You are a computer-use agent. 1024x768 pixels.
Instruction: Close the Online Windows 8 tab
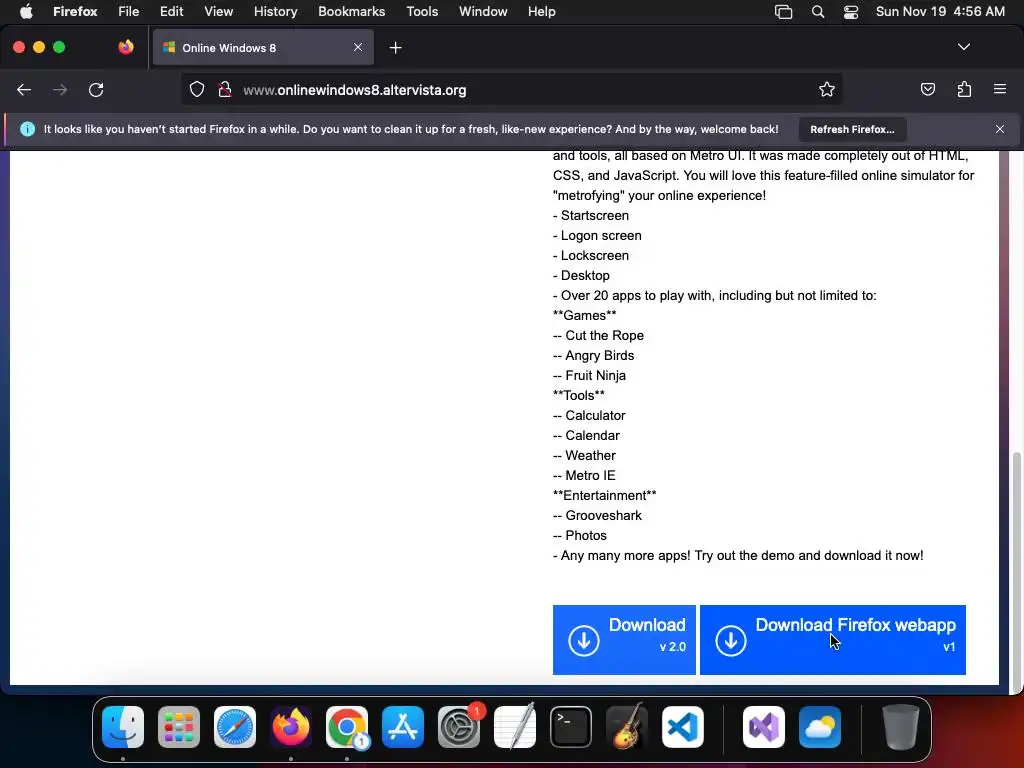click(x=358, y=47)
